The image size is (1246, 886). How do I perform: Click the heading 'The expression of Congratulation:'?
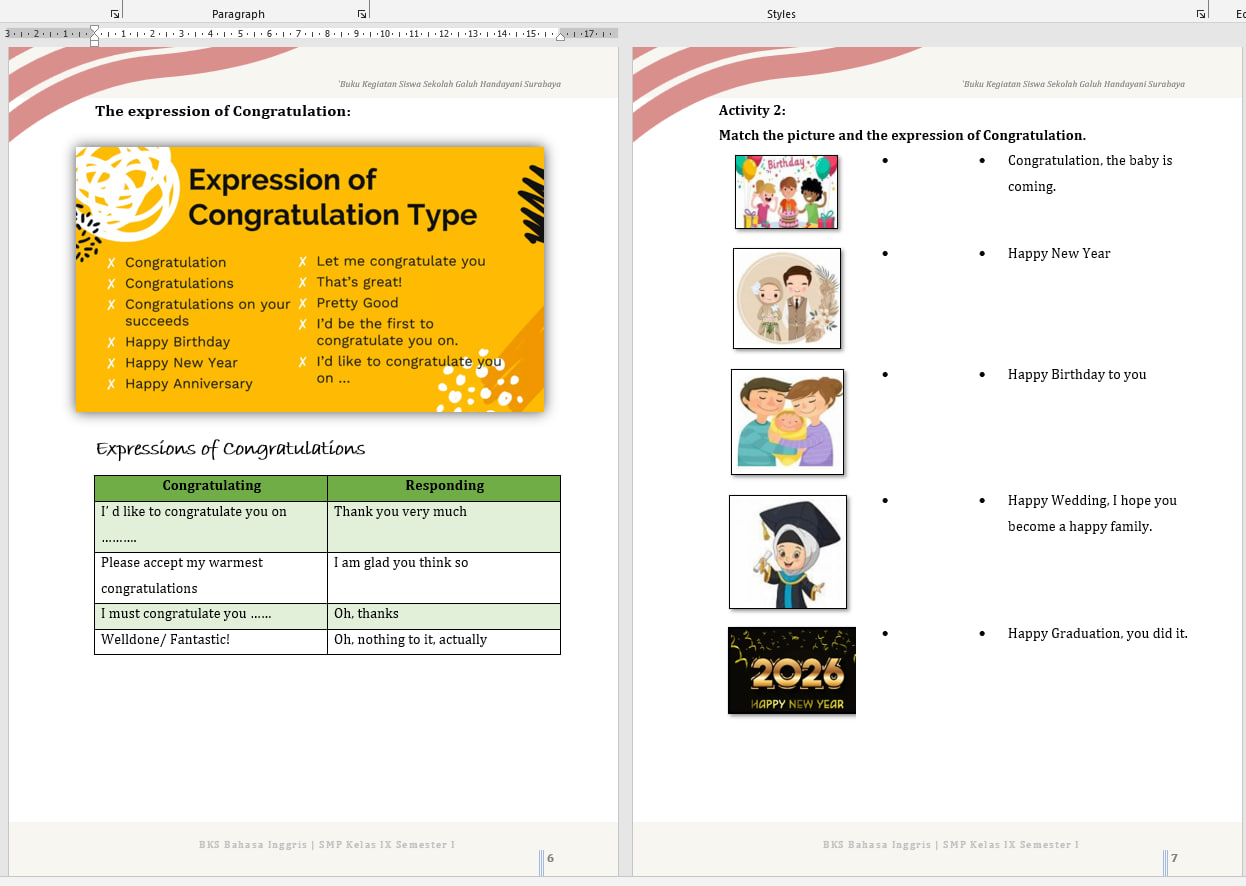tap(223, 111)
